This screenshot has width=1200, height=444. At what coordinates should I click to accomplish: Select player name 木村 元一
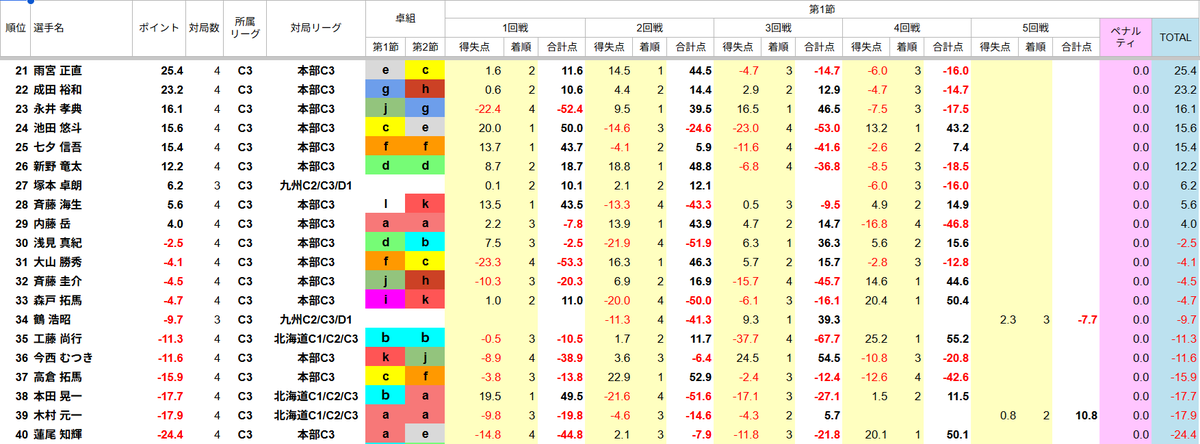pyautogui.click(x=57, y=415)
